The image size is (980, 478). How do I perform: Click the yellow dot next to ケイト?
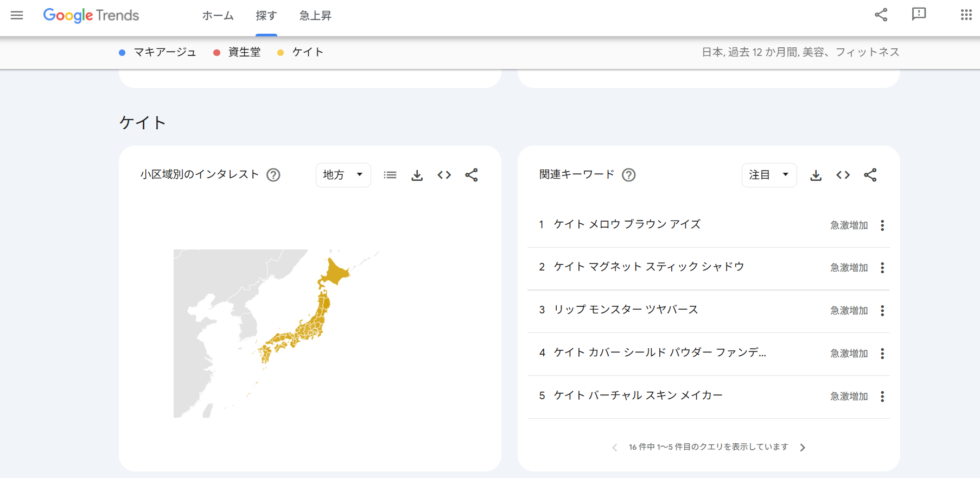pyautogui.click(x=280, y=53)
